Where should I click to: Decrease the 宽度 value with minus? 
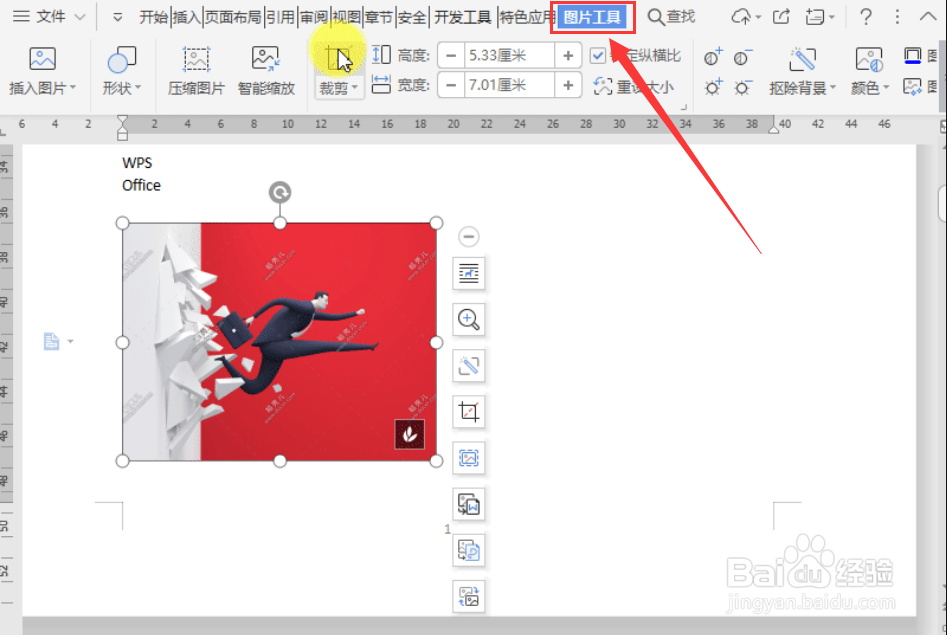(451, 85)
